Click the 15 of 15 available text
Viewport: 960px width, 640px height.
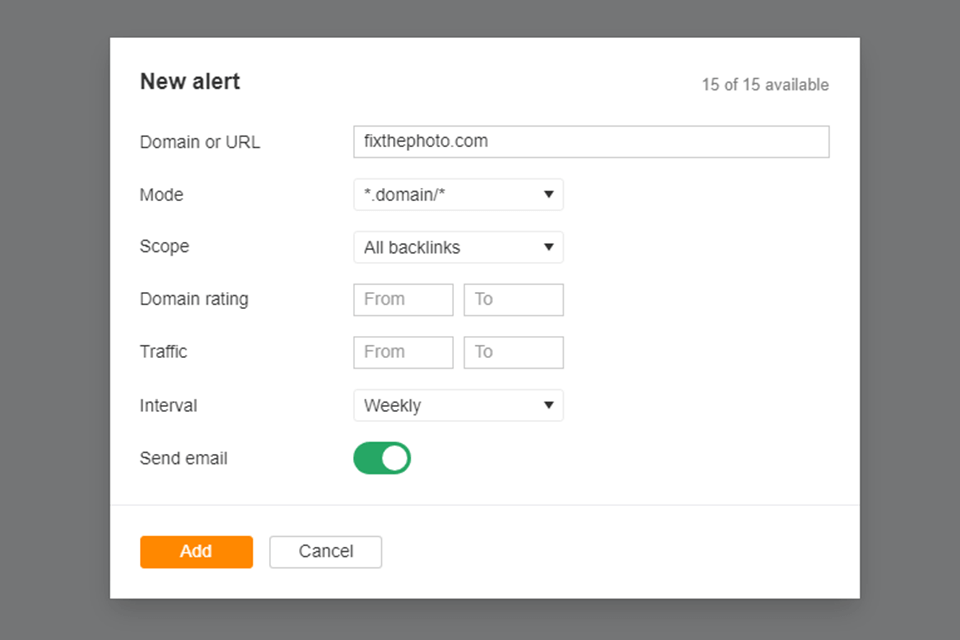click(x=765, y=85)
